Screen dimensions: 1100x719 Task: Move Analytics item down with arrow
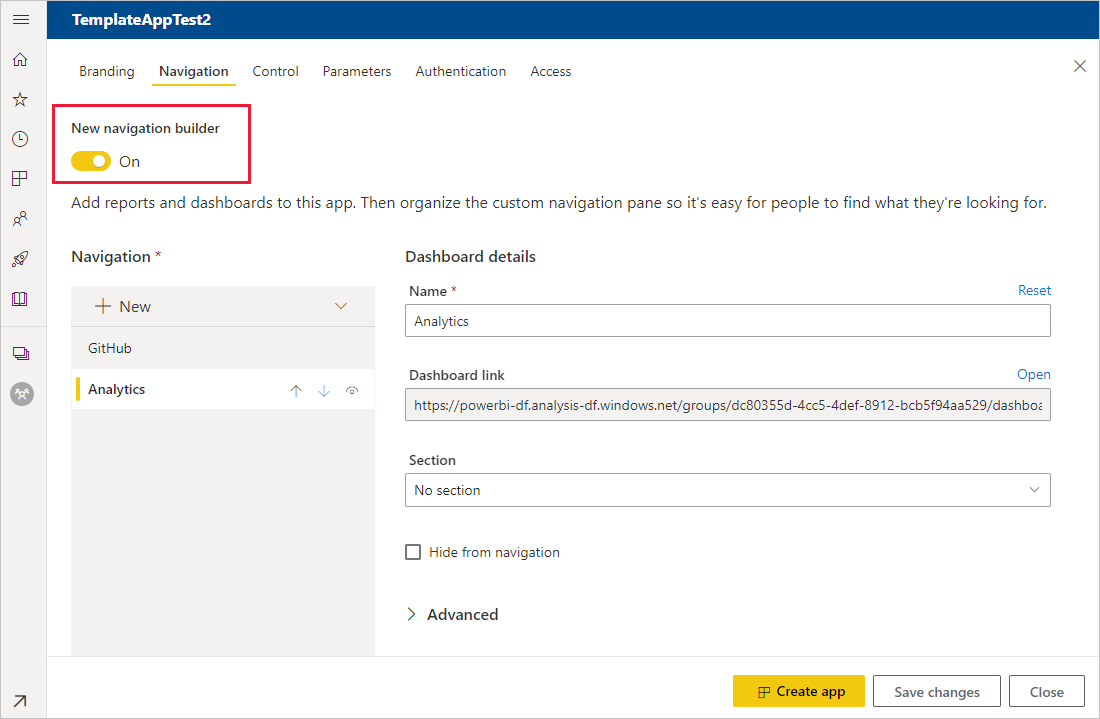pyautogui.click(x=324, y=391)
